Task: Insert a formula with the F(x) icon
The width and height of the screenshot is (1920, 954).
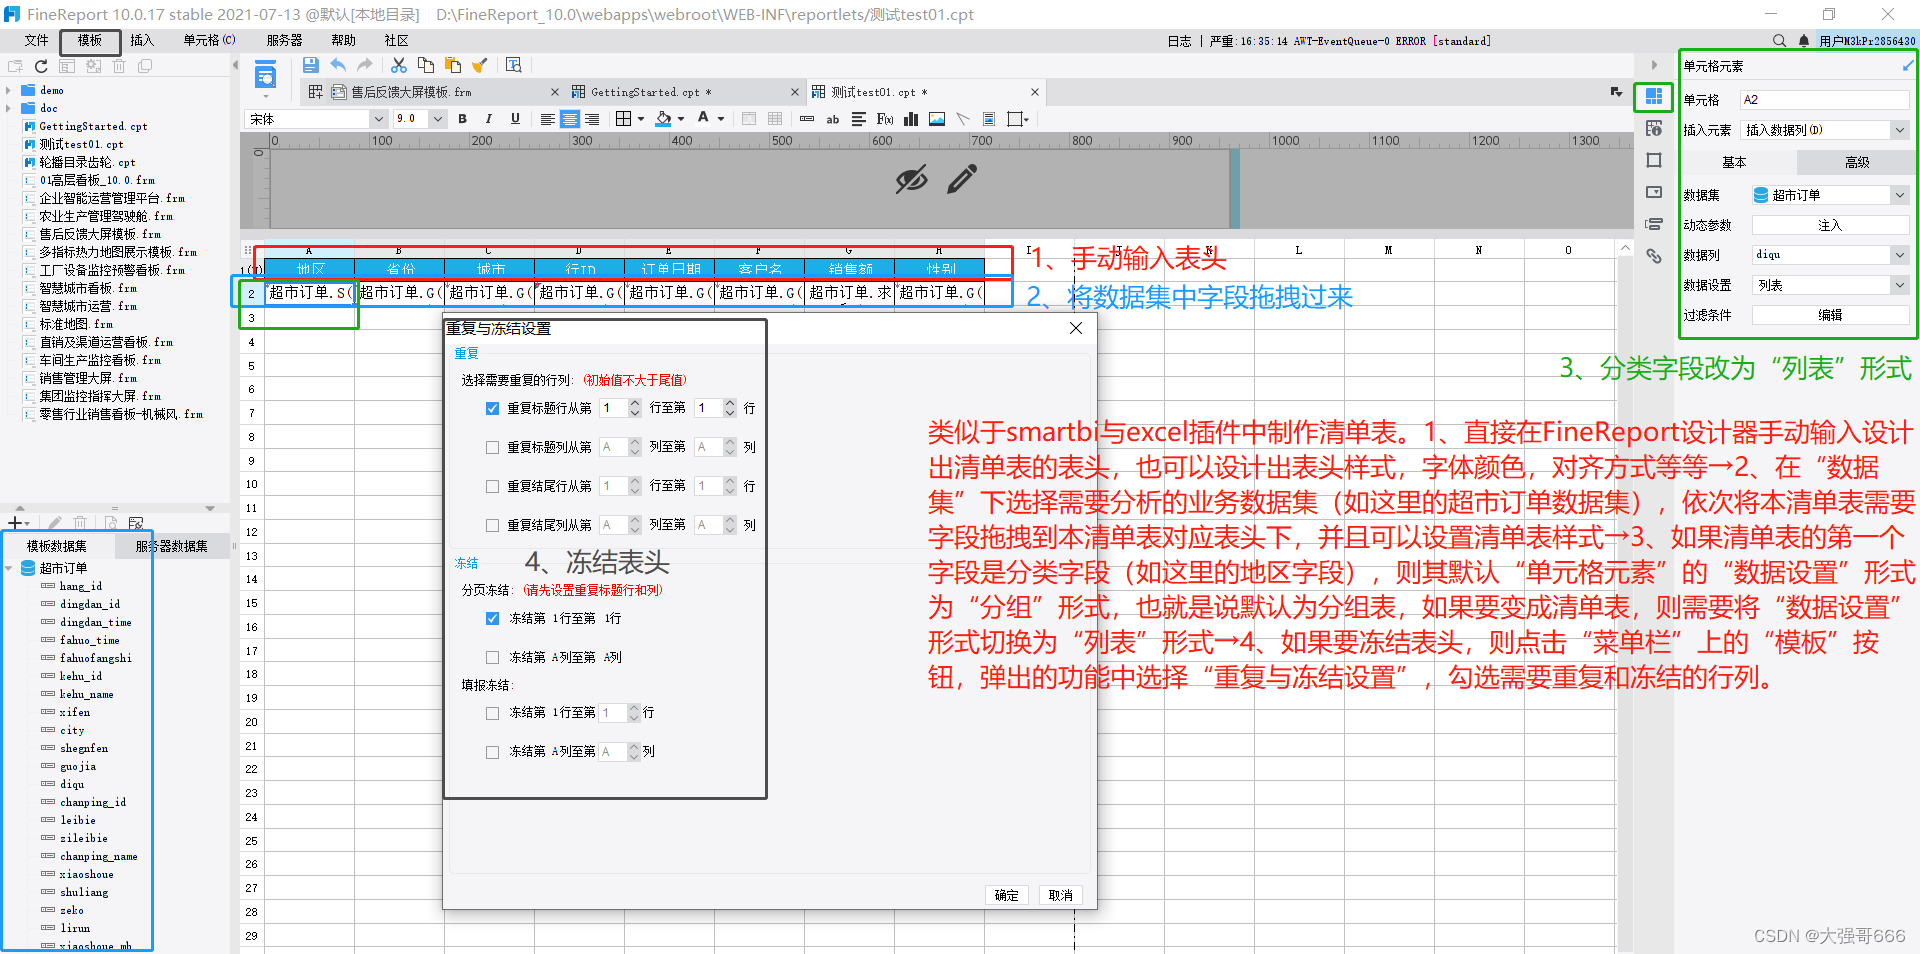Action: click(884, 119)
